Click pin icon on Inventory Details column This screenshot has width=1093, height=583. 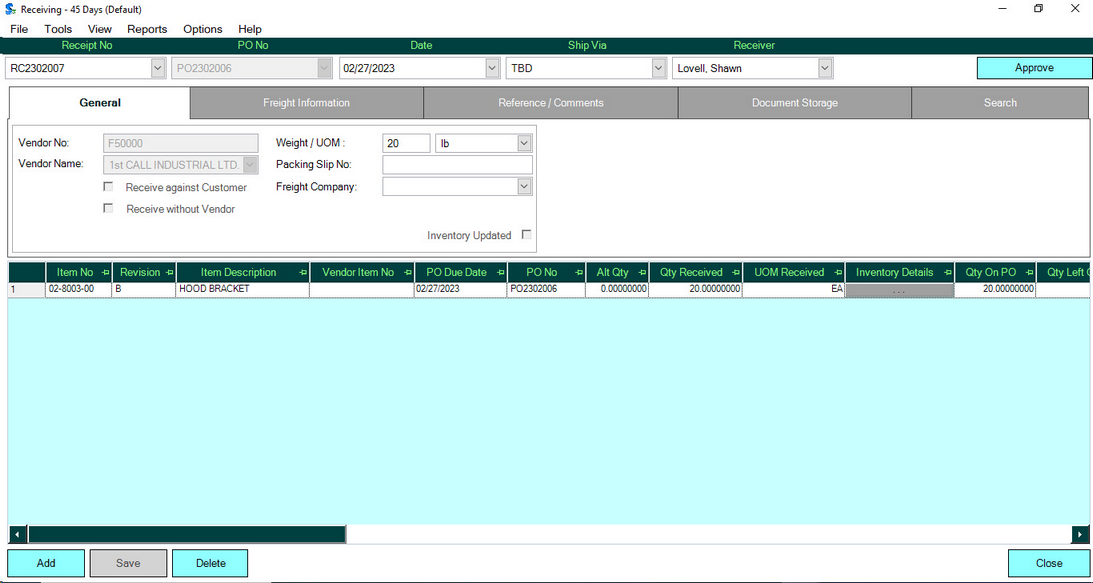(x=947, y=273)
